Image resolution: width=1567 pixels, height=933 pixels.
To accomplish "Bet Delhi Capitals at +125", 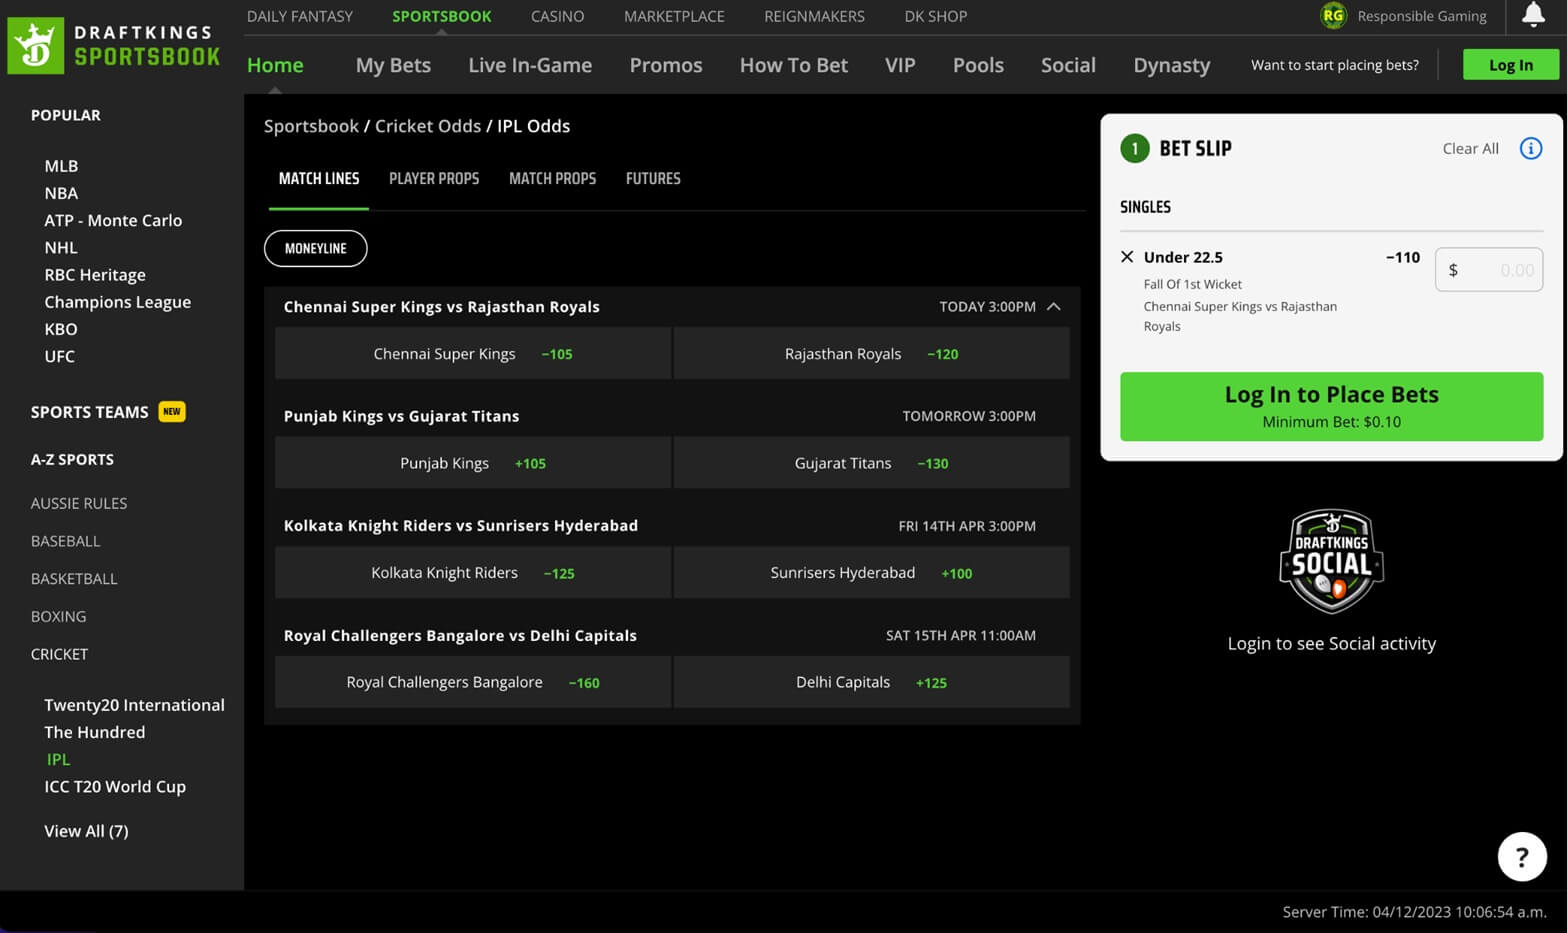I will coord(871,682).
